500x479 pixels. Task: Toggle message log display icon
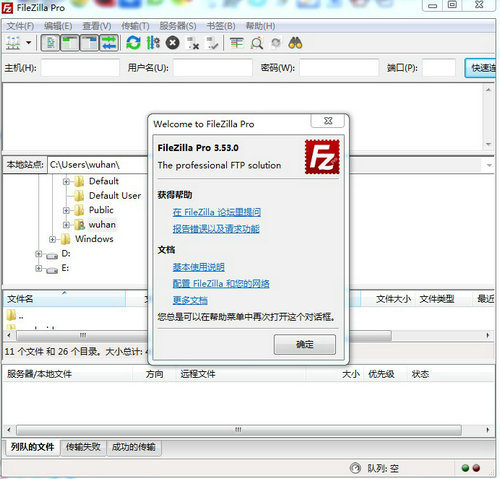click(50, 43)
